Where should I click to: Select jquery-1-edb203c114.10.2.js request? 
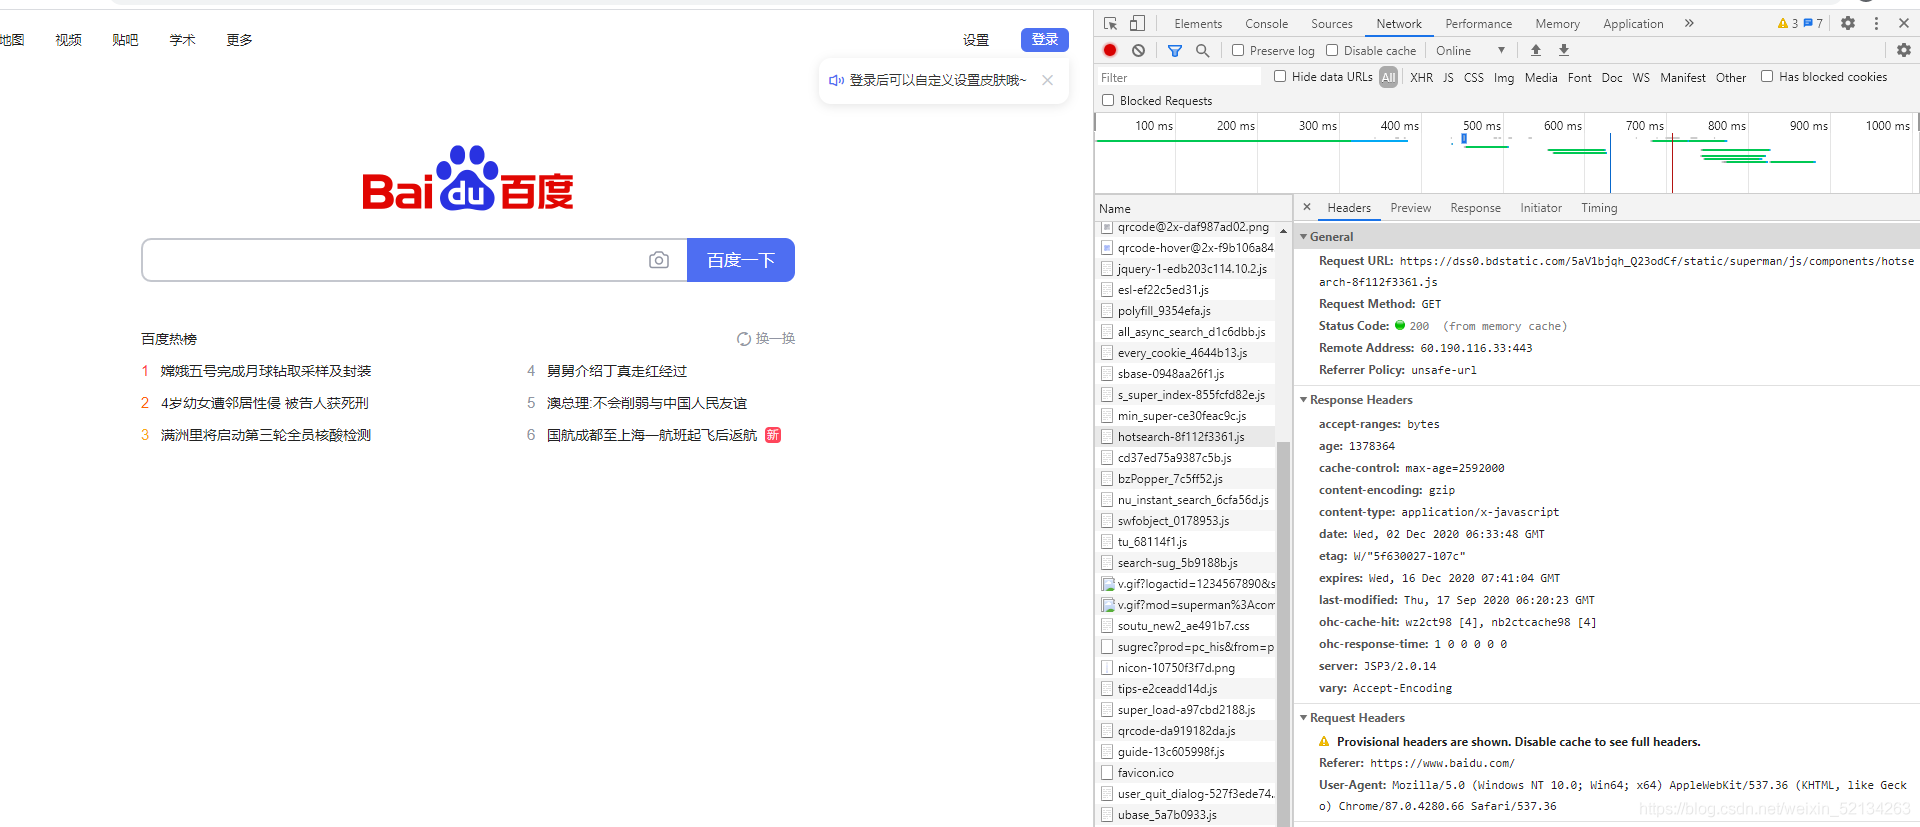[1185, 269]
